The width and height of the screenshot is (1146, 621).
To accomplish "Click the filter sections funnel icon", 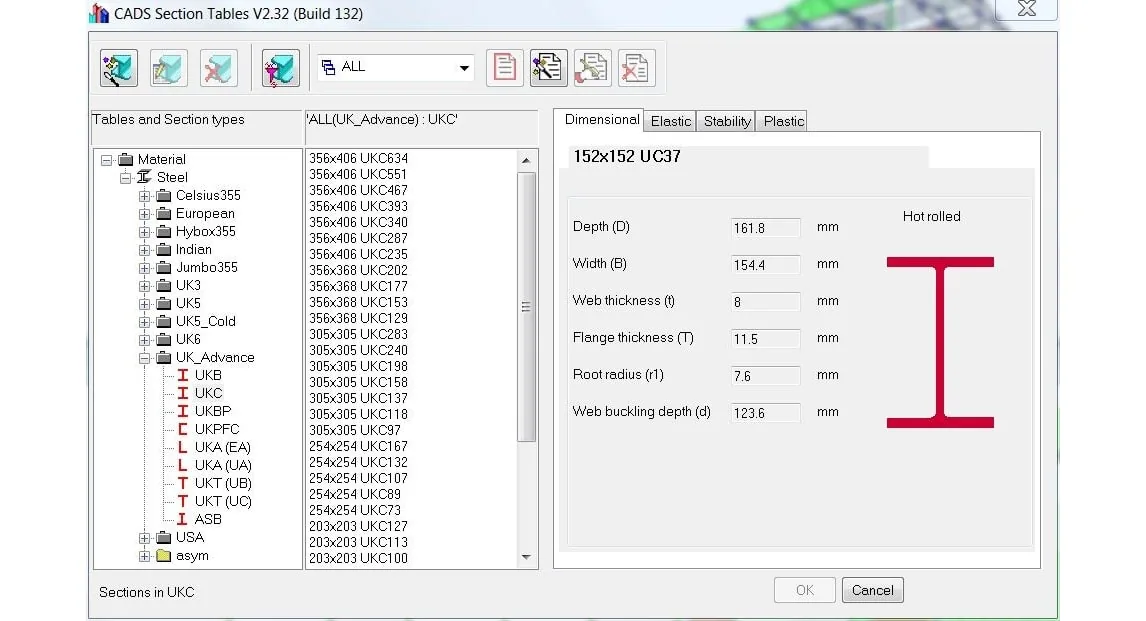I will point(281,69).
